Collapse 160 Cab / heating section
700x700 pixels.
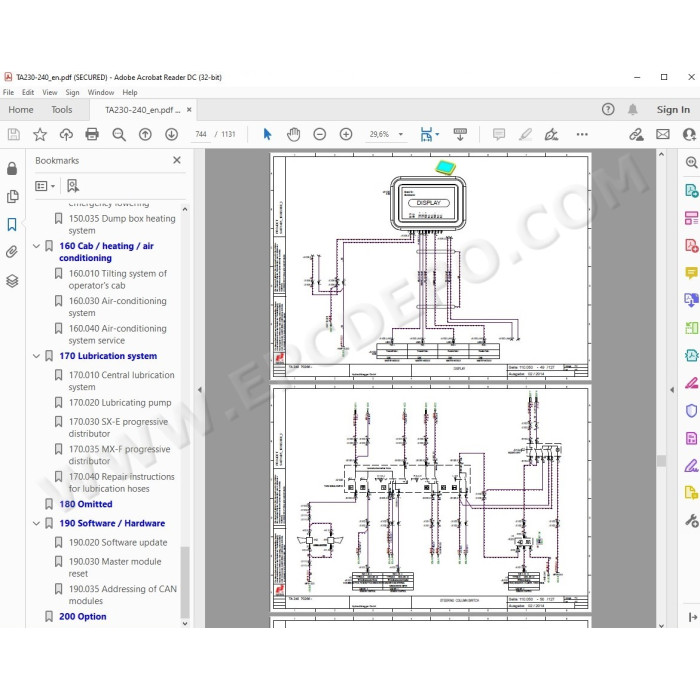(37, 246)
